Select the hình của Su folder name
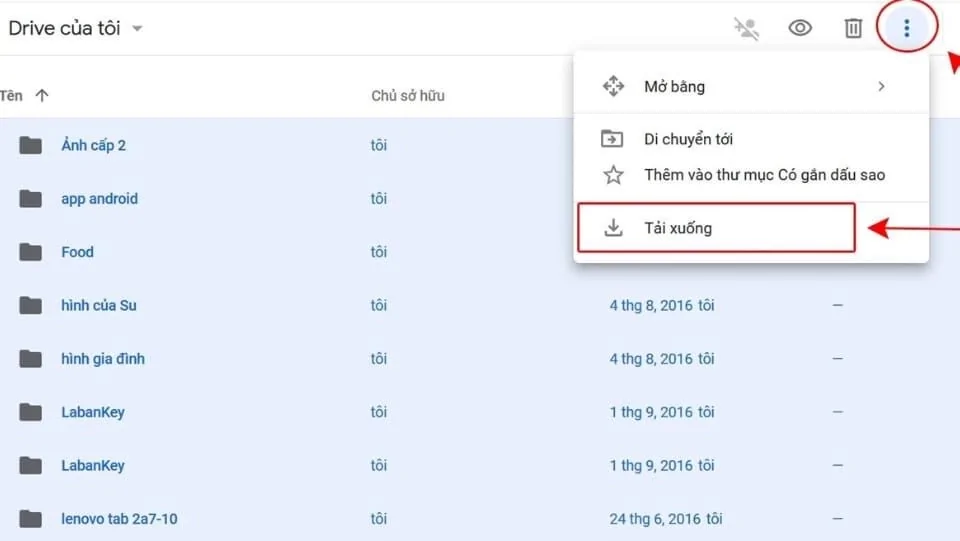 click(x=99, y=305)
